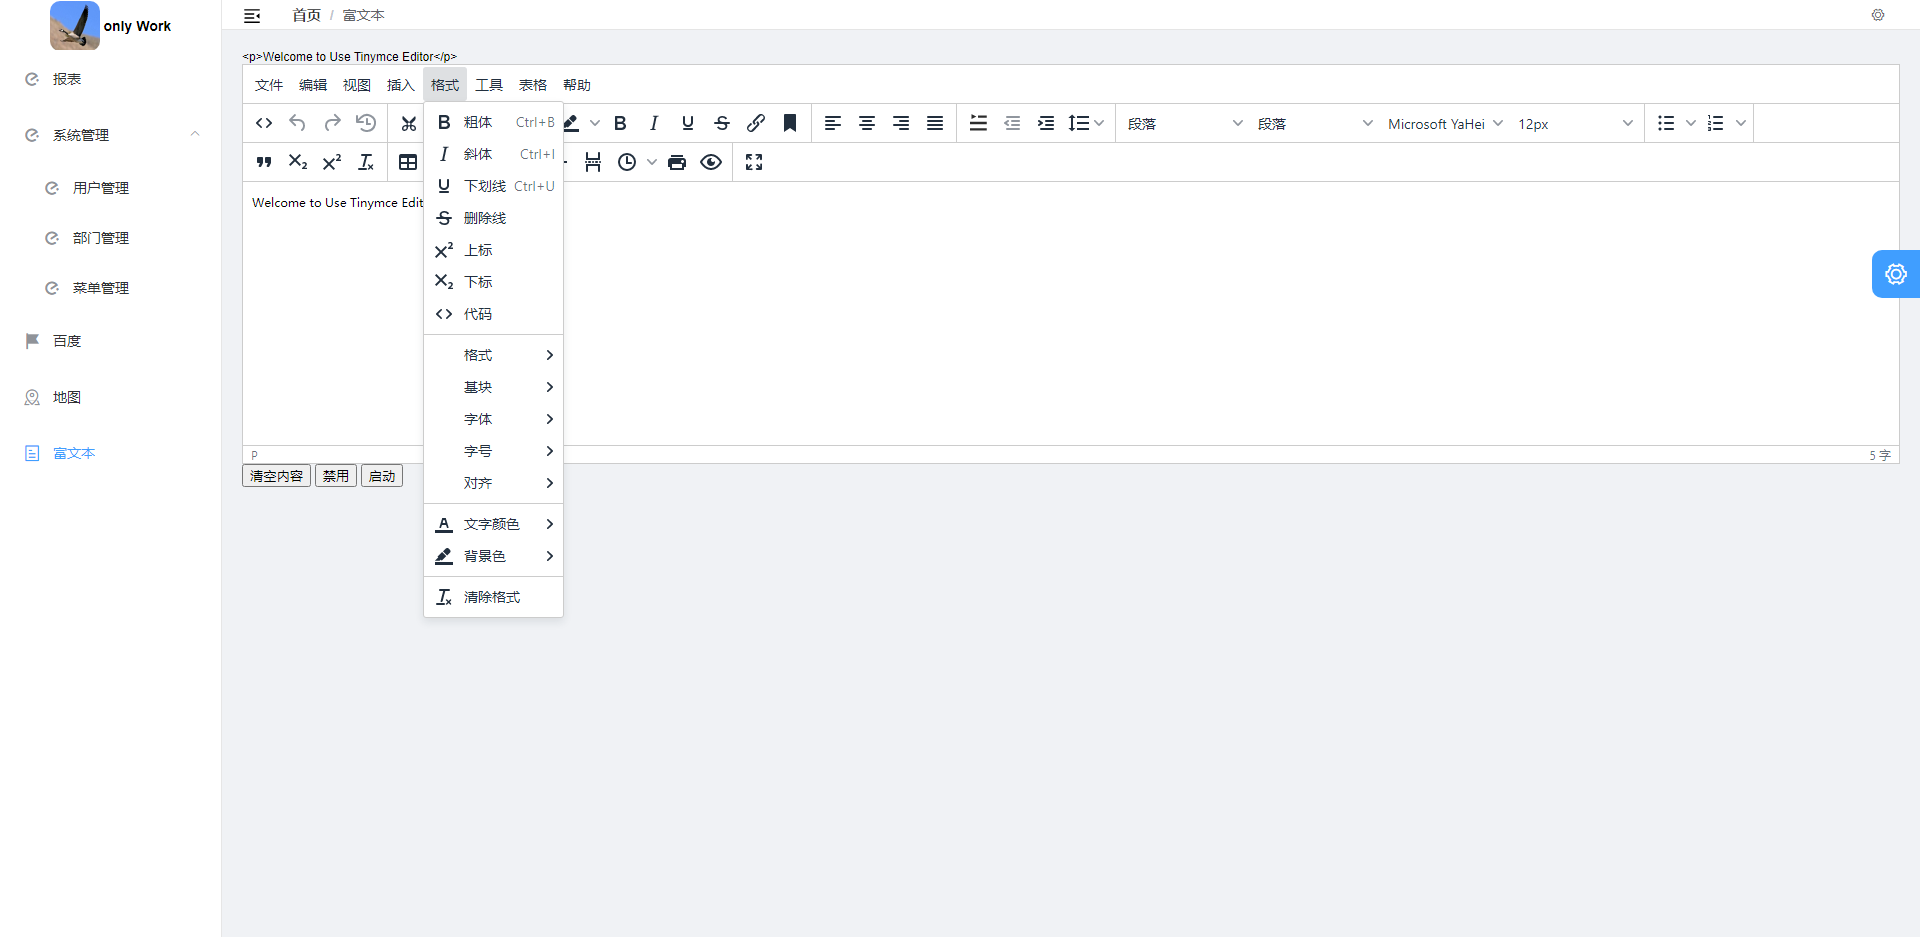
Task: Print the editor content
Action: [x=677, y=162]
